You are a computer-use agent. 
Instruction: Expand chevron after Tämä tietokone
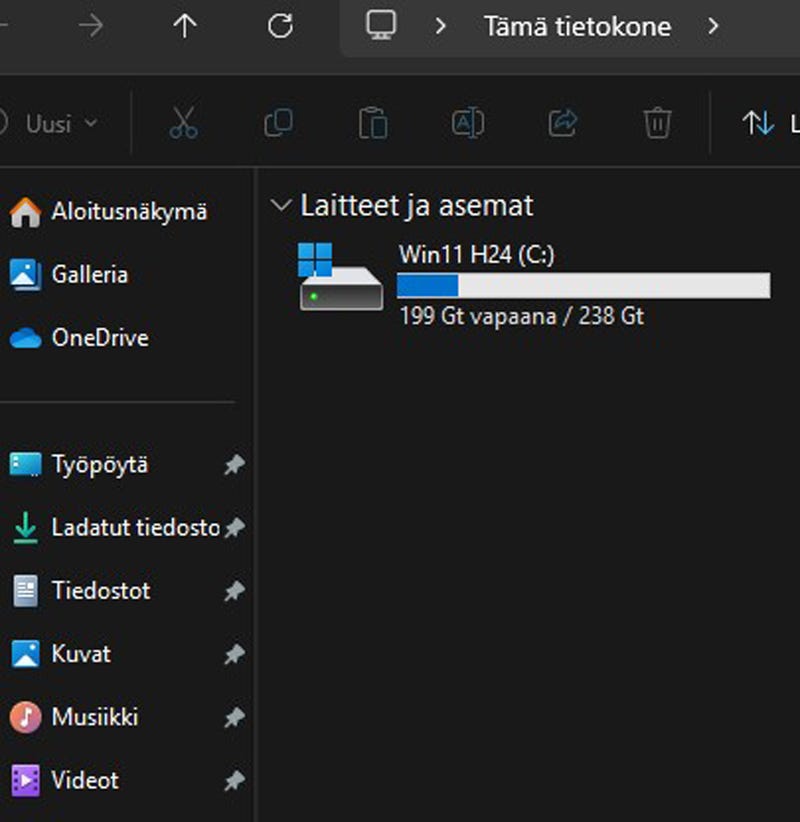point(713,26)
